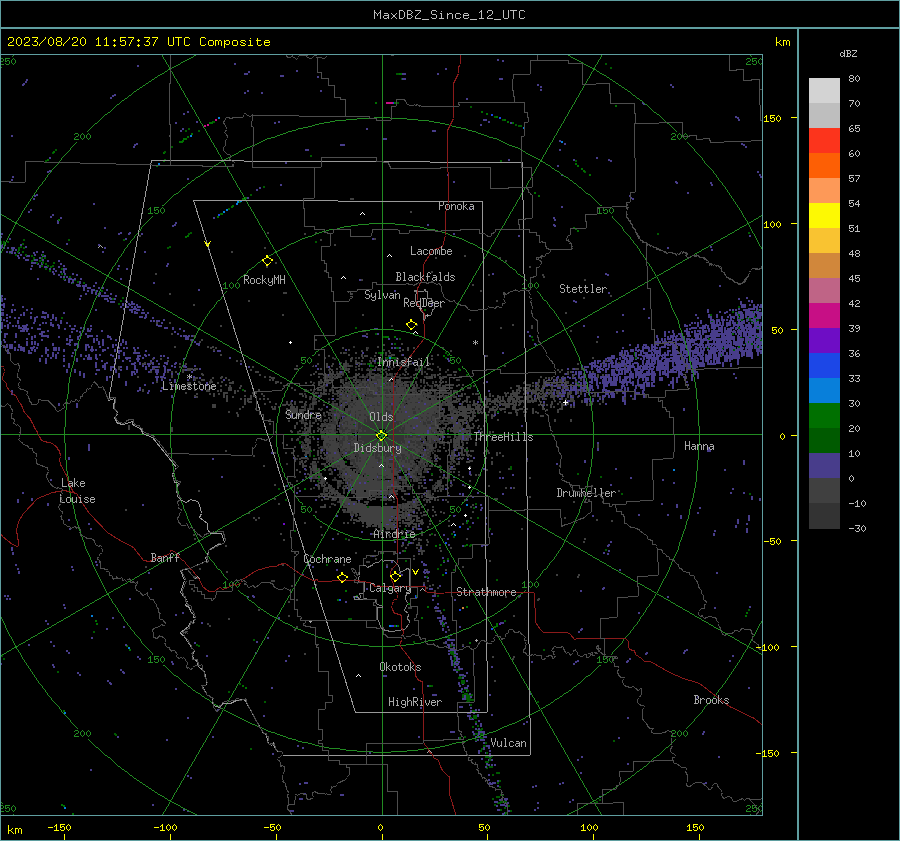This screenshot has width=900, height=841.
Task: Click the Strathmore city label
Action: 486,592
